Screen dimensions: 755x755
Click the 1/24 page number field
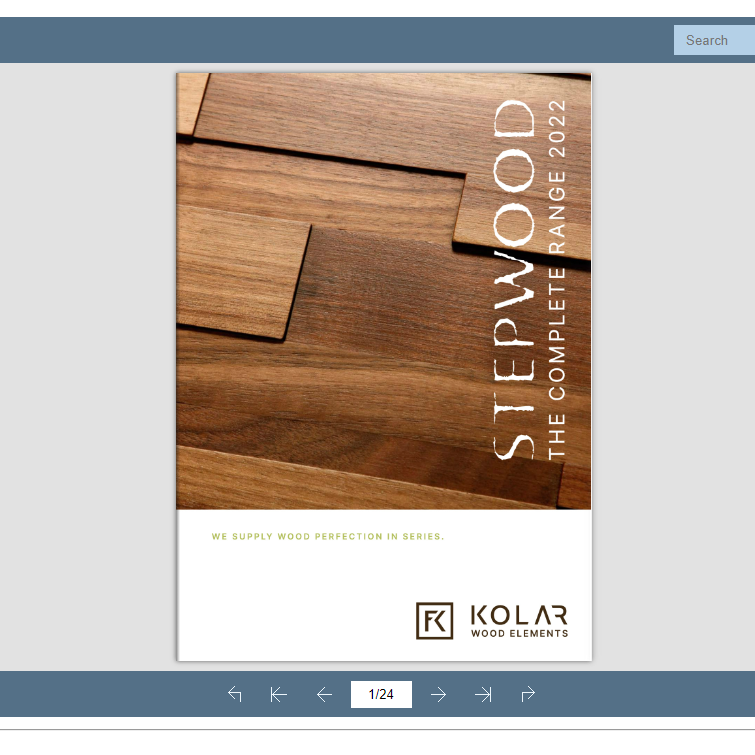[381, 694]
